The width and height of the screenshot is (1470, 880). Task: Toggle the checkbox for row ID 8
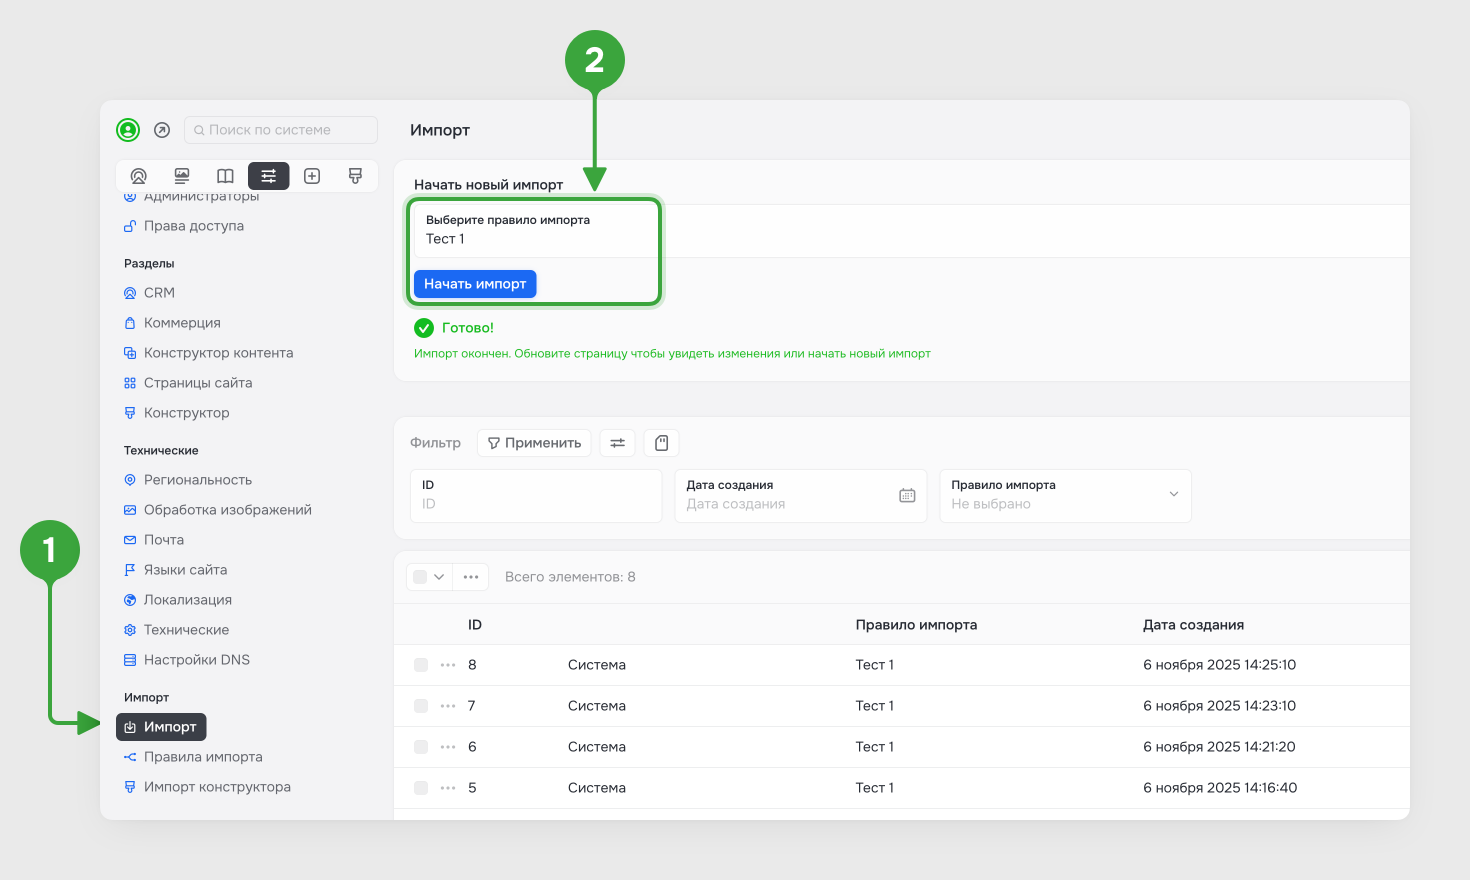coord(421,665)
